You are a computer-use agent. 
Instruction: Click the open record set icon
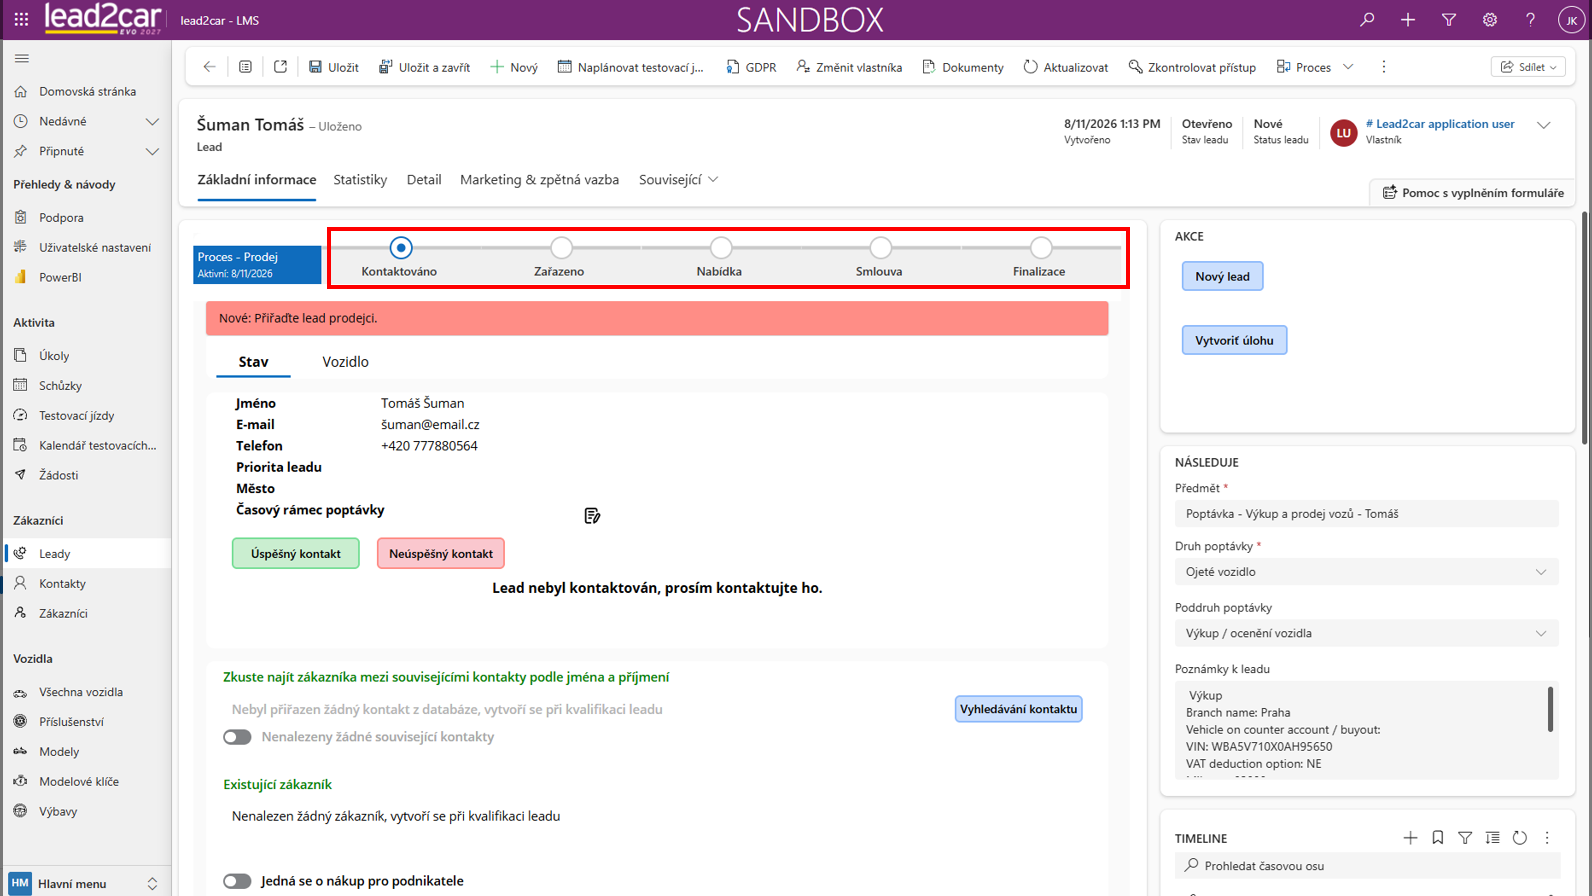245,67
